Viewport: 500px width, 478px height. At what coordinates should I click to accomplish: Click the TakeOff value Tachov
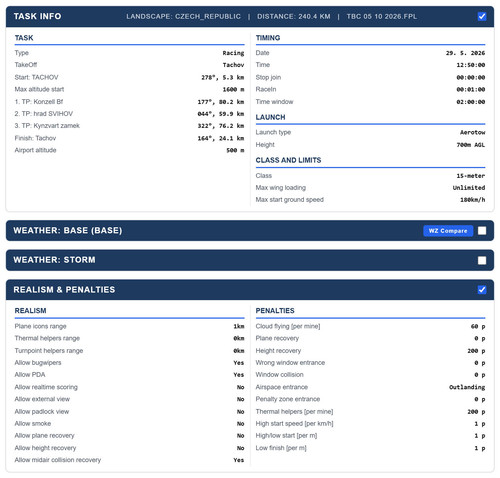(x=233, y=65)
